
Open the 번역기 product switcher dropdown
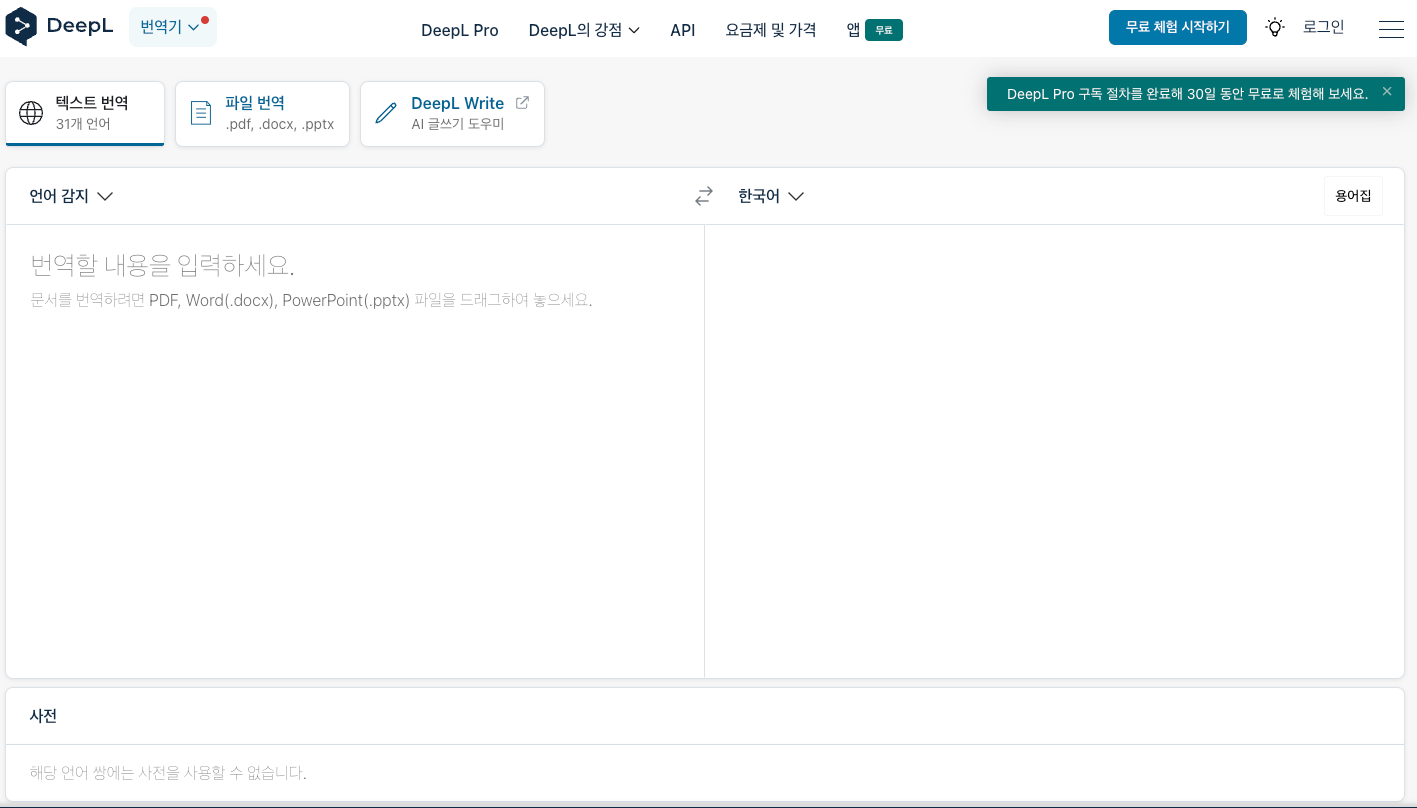173,27
